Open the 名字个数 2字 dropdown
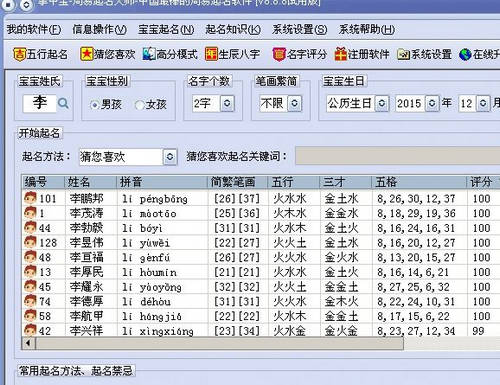This screenshot has height=385, width=500. [x=227, y=103]
